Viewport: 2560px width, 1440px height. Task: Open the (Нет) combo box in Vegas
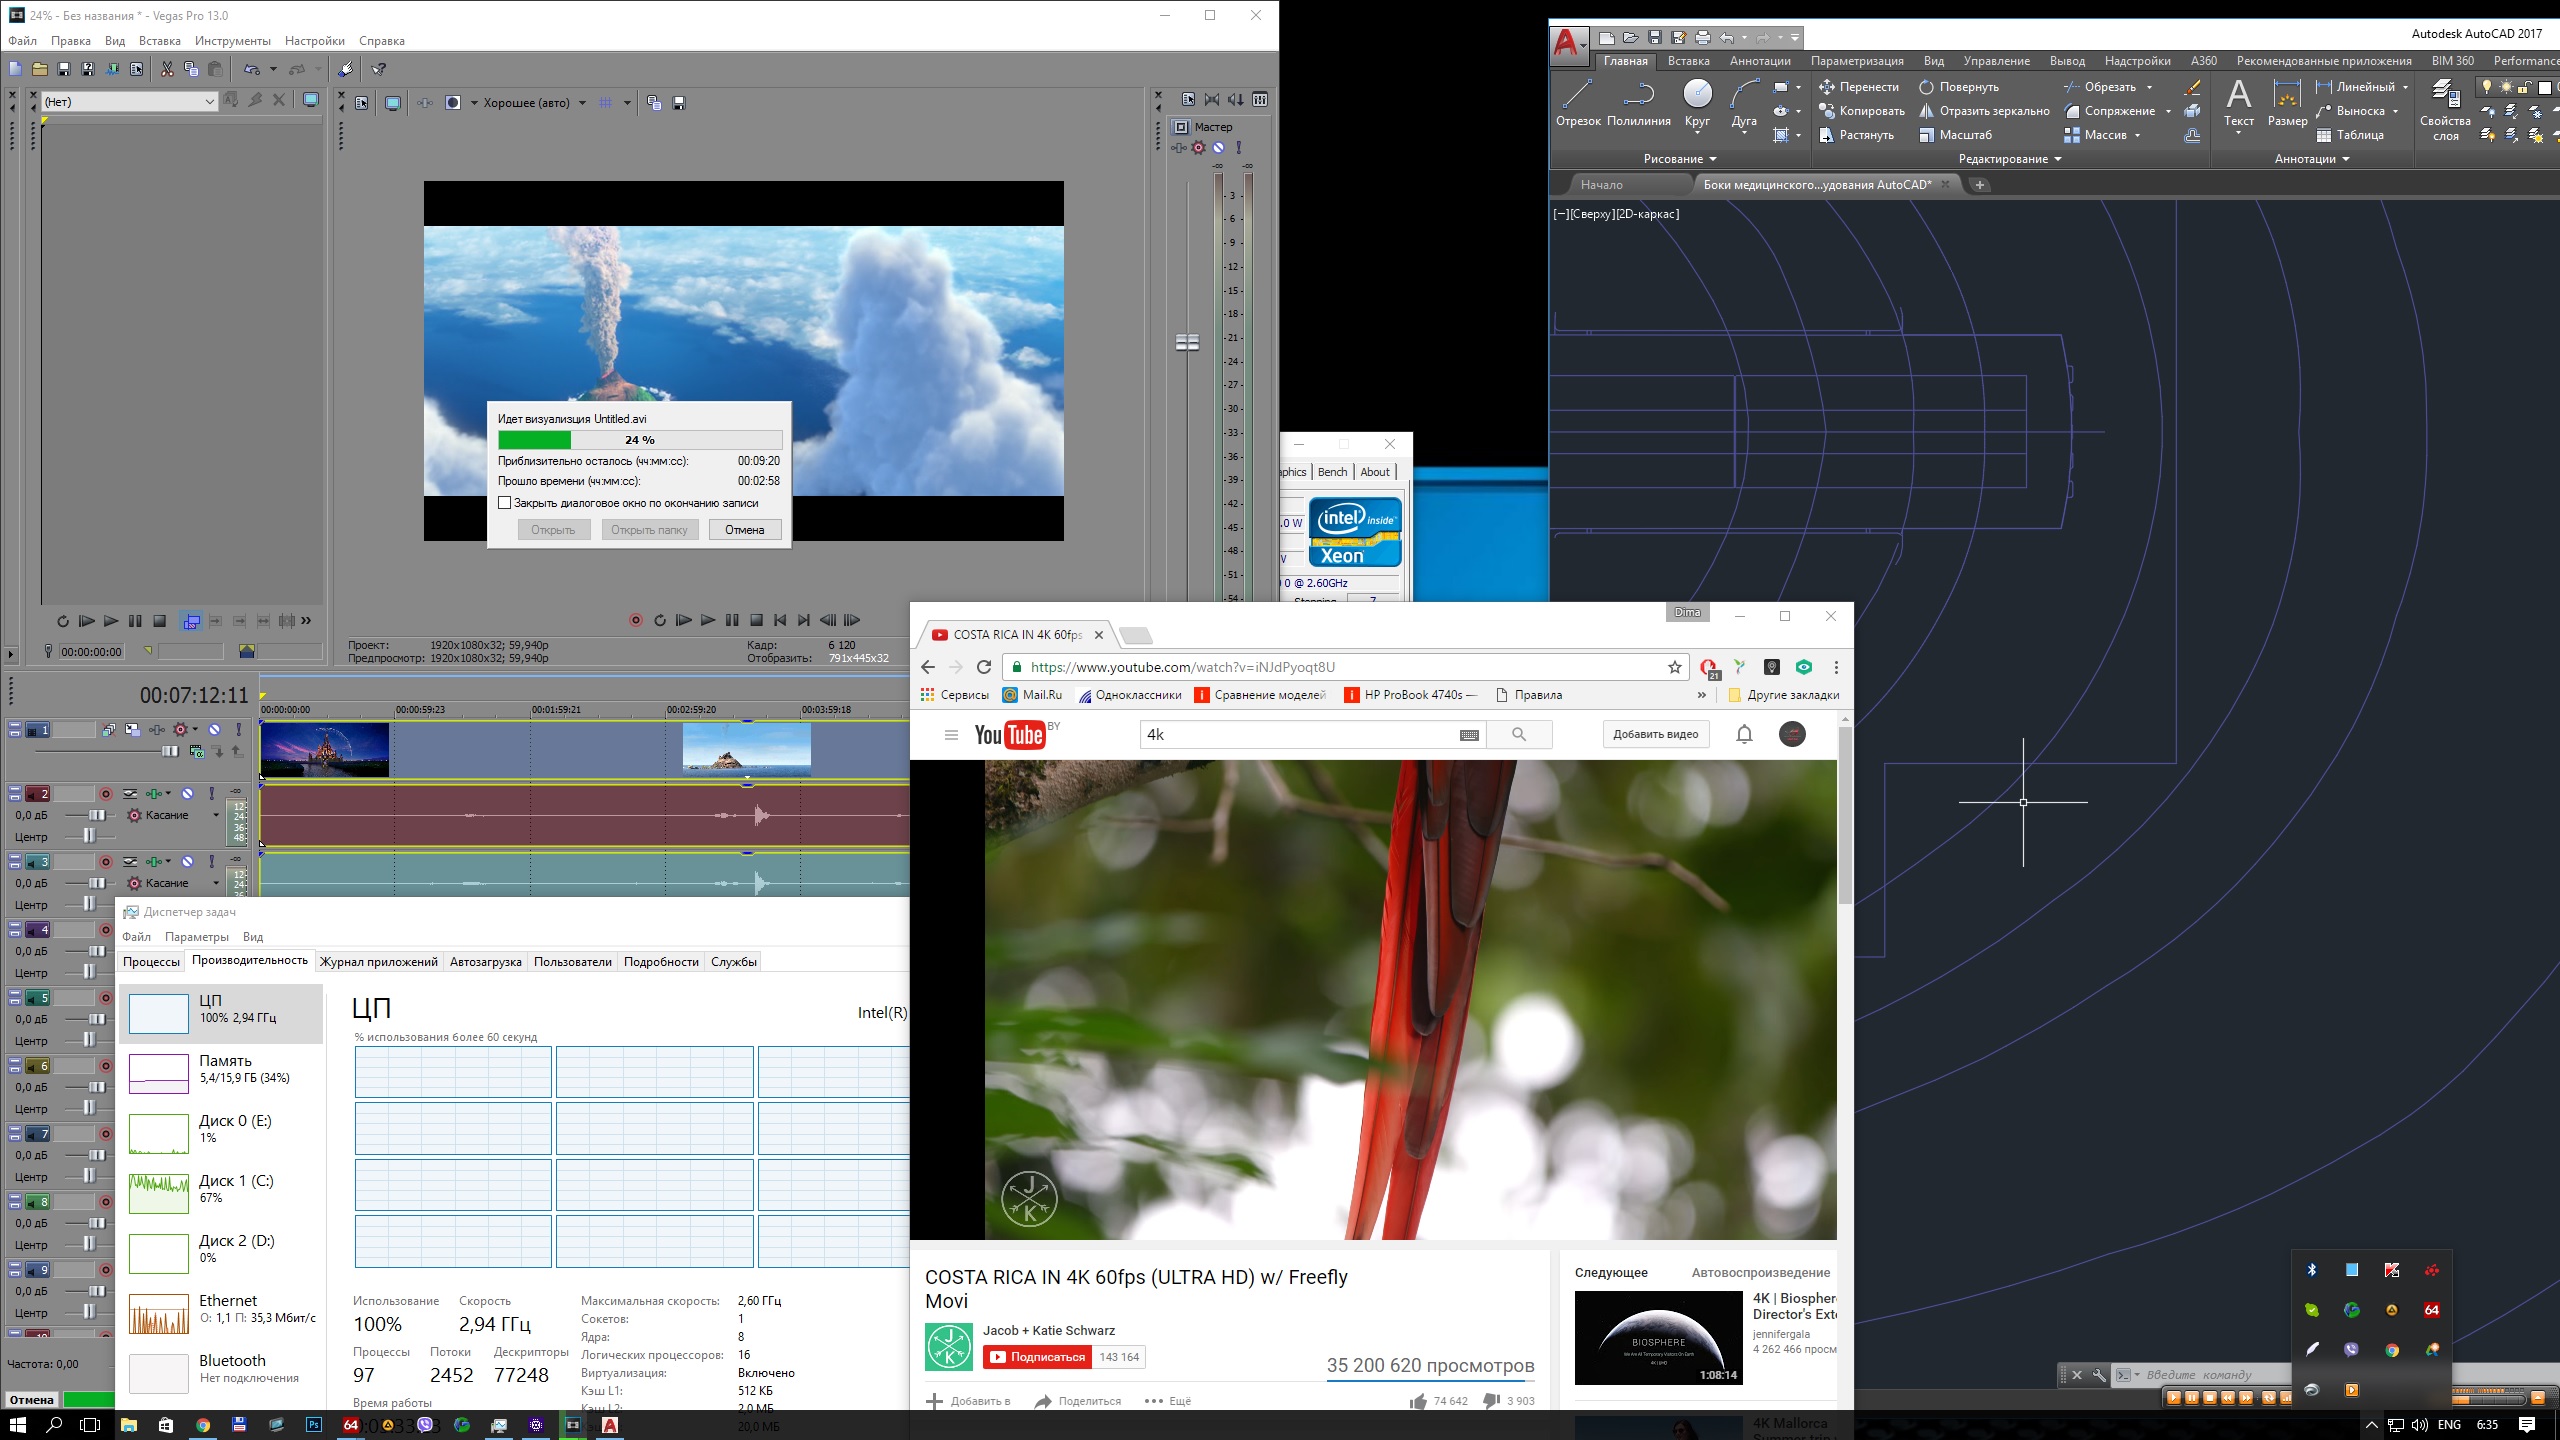(x=128, y=102)
